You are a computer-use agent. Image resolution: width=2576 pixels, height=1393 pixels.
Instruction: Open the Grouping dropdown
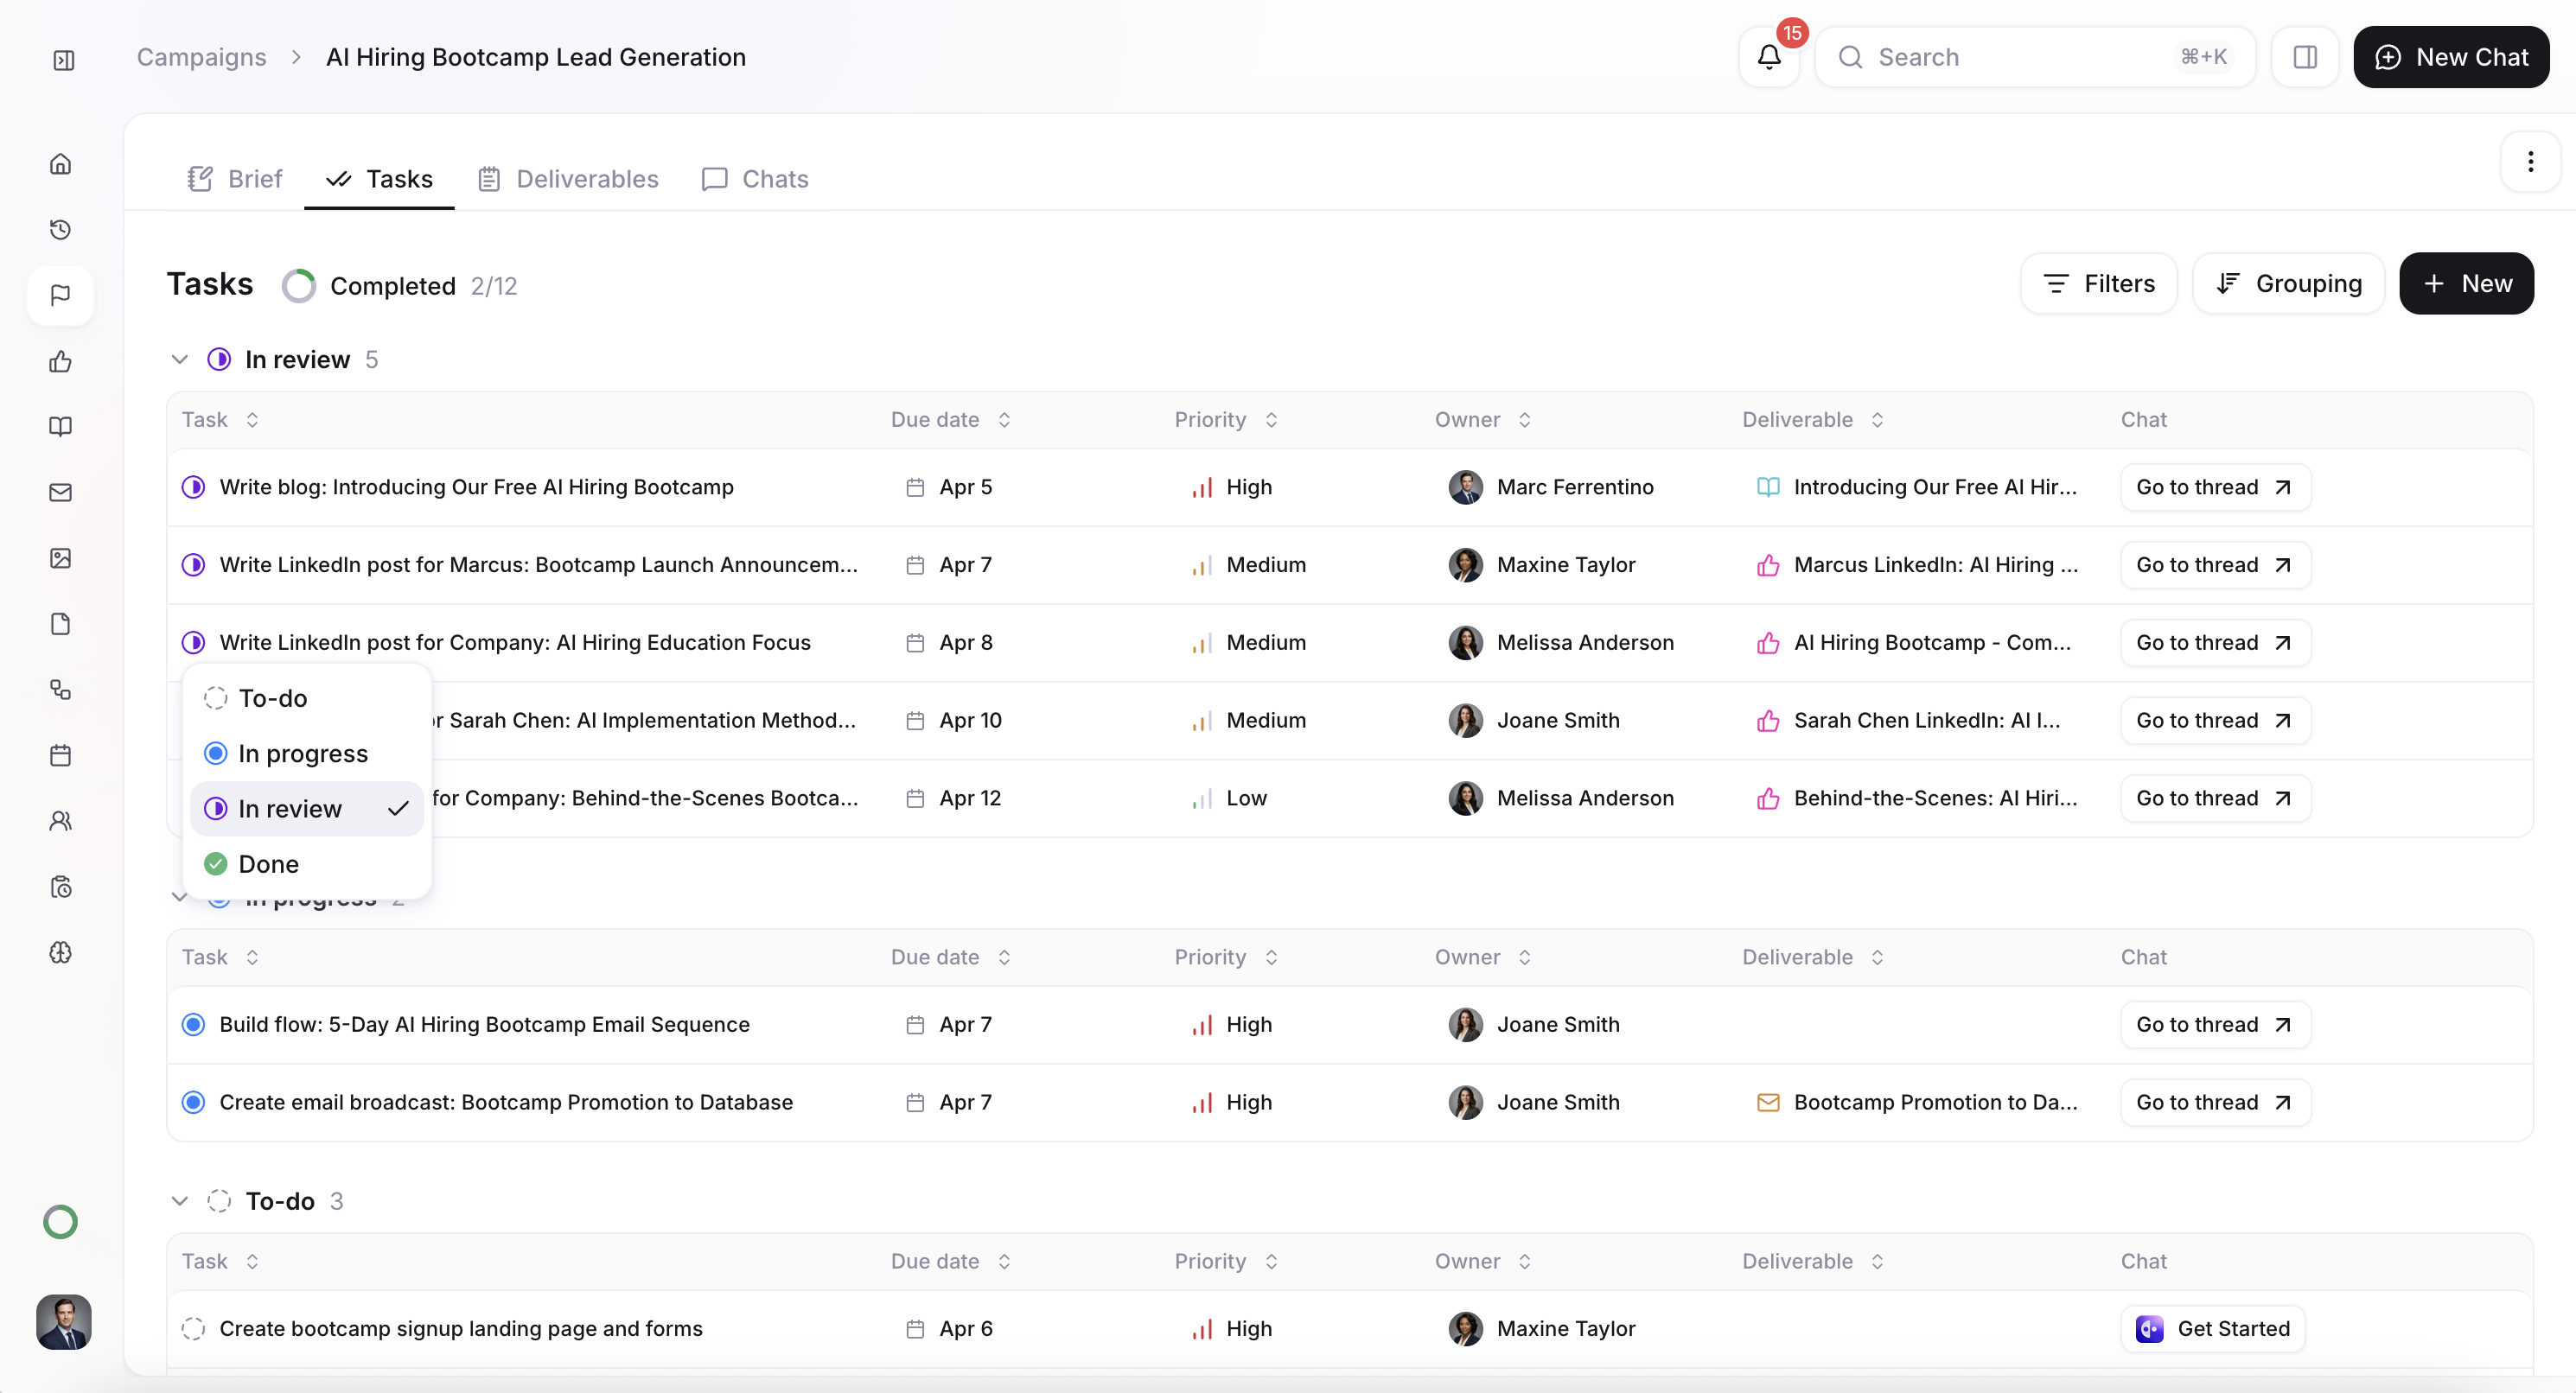[x=2288, y=284]
